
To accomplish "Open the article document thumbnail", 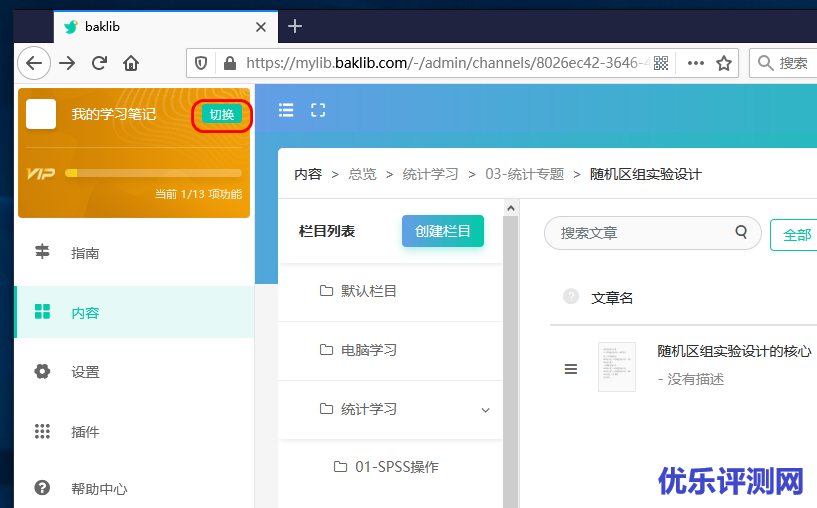I will tap(616, 367).
